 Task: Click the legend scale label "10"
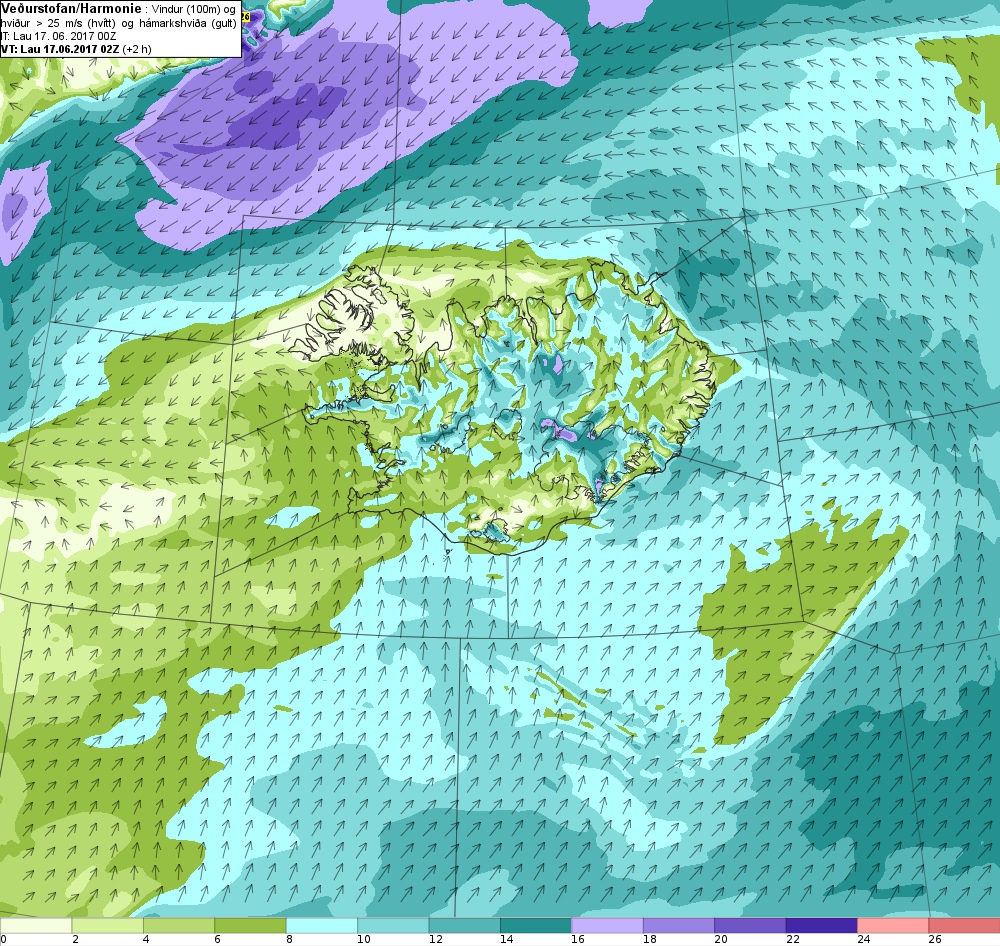pyautogui.click(x=364, y=939)
